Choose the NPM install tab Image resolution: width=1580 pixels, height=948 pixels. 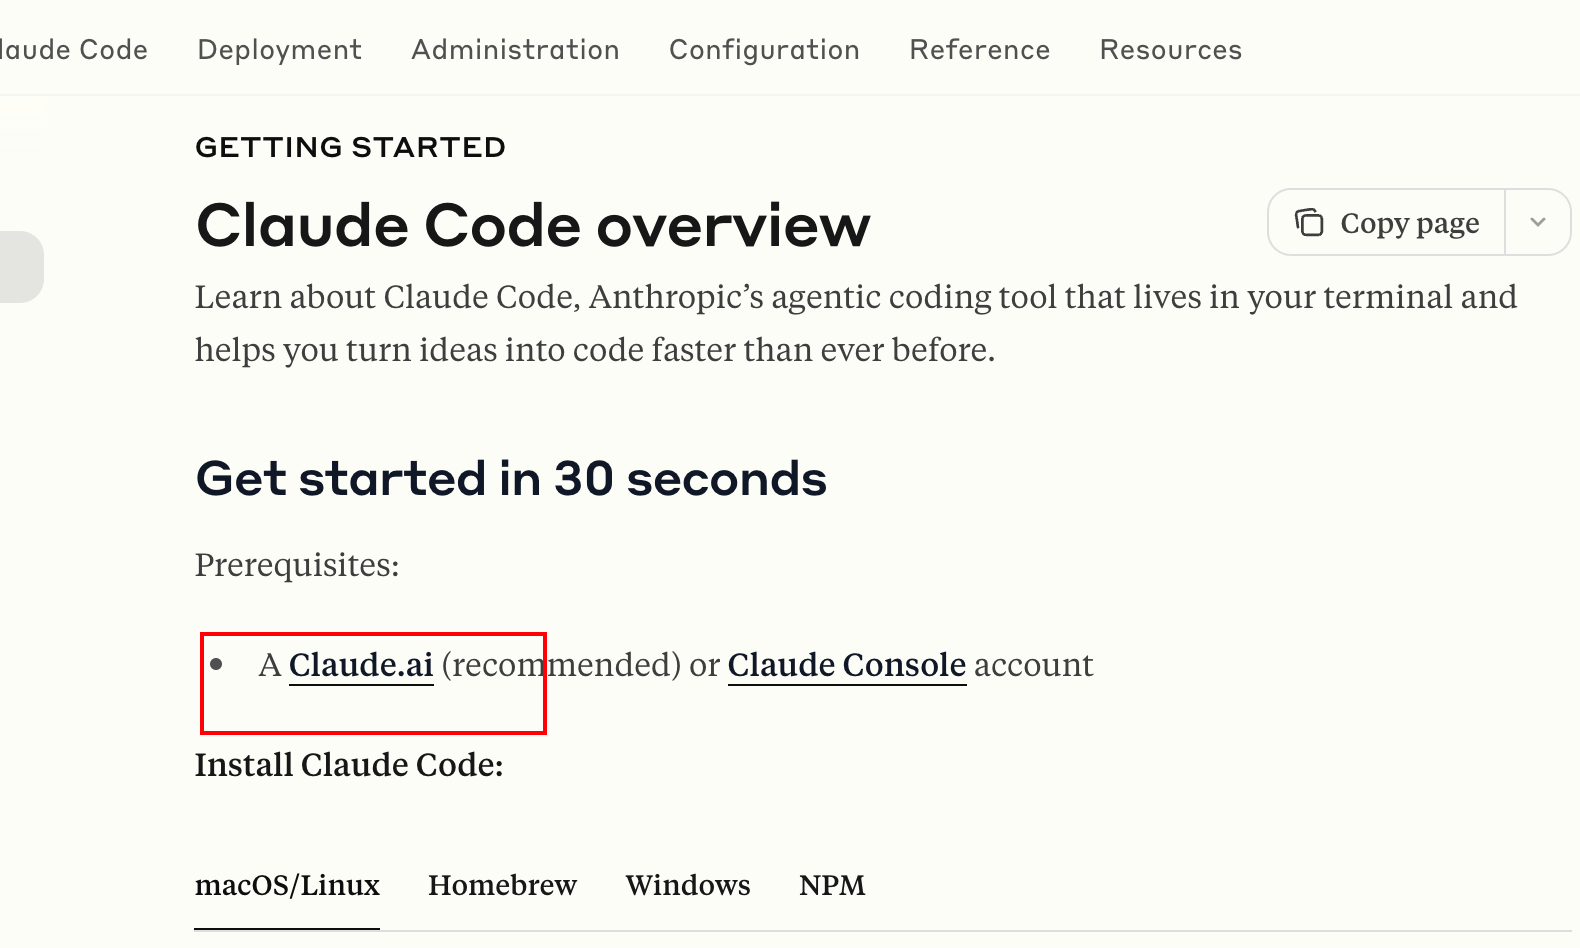[832, 885]
